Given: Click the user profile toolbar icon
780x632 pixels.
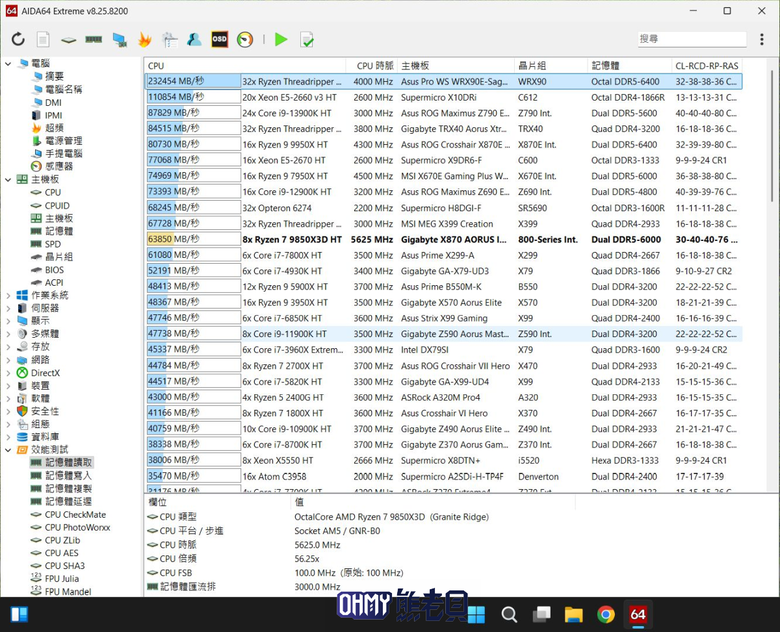Looking at the screenshot, I should click(x=195, y=39).
